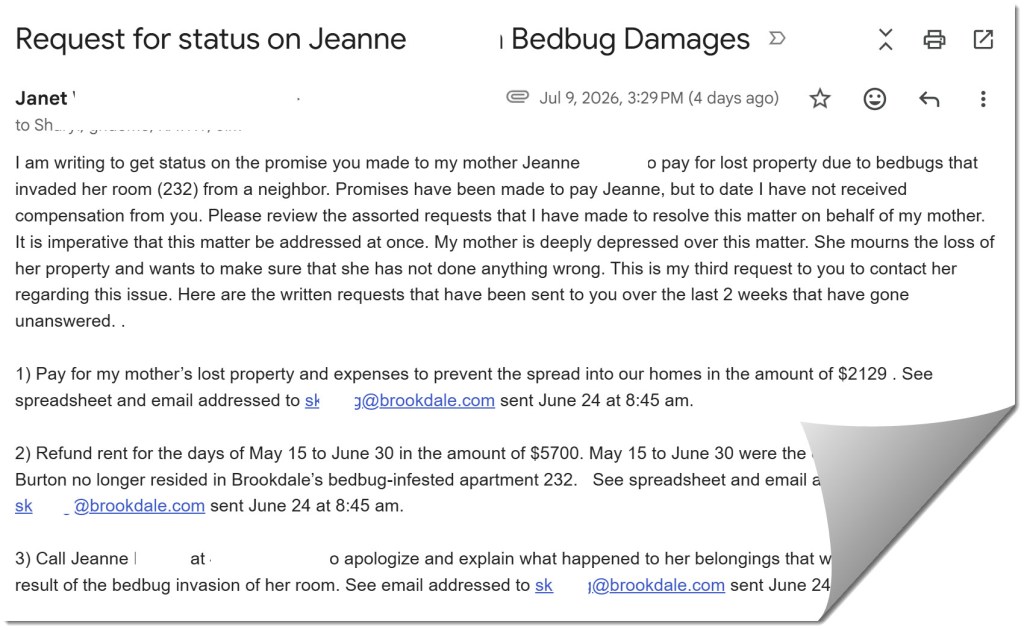Collapse all messages with the arrows icon
This screenshot has width=1024, height=630.
pos(886,40)
